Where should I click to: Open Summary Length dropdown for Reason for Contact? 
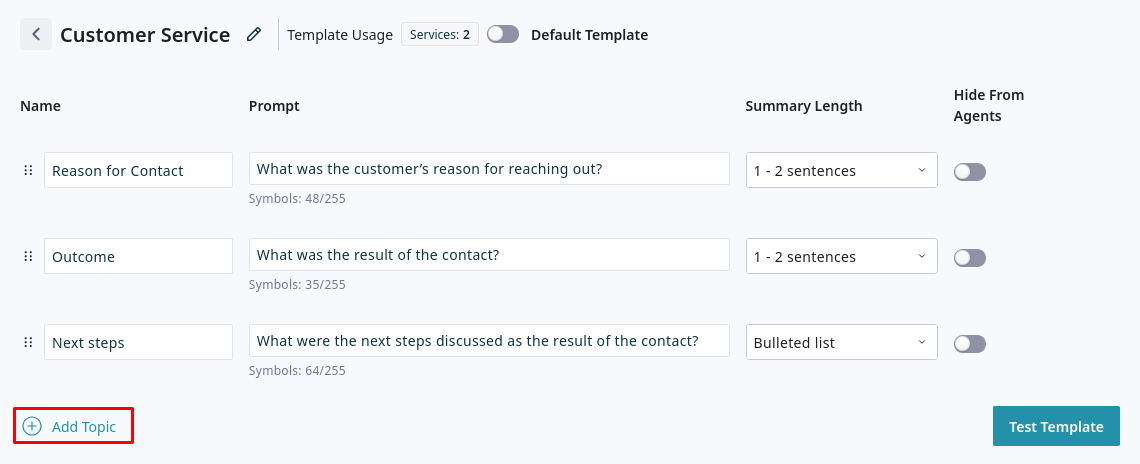pos(841,171)
